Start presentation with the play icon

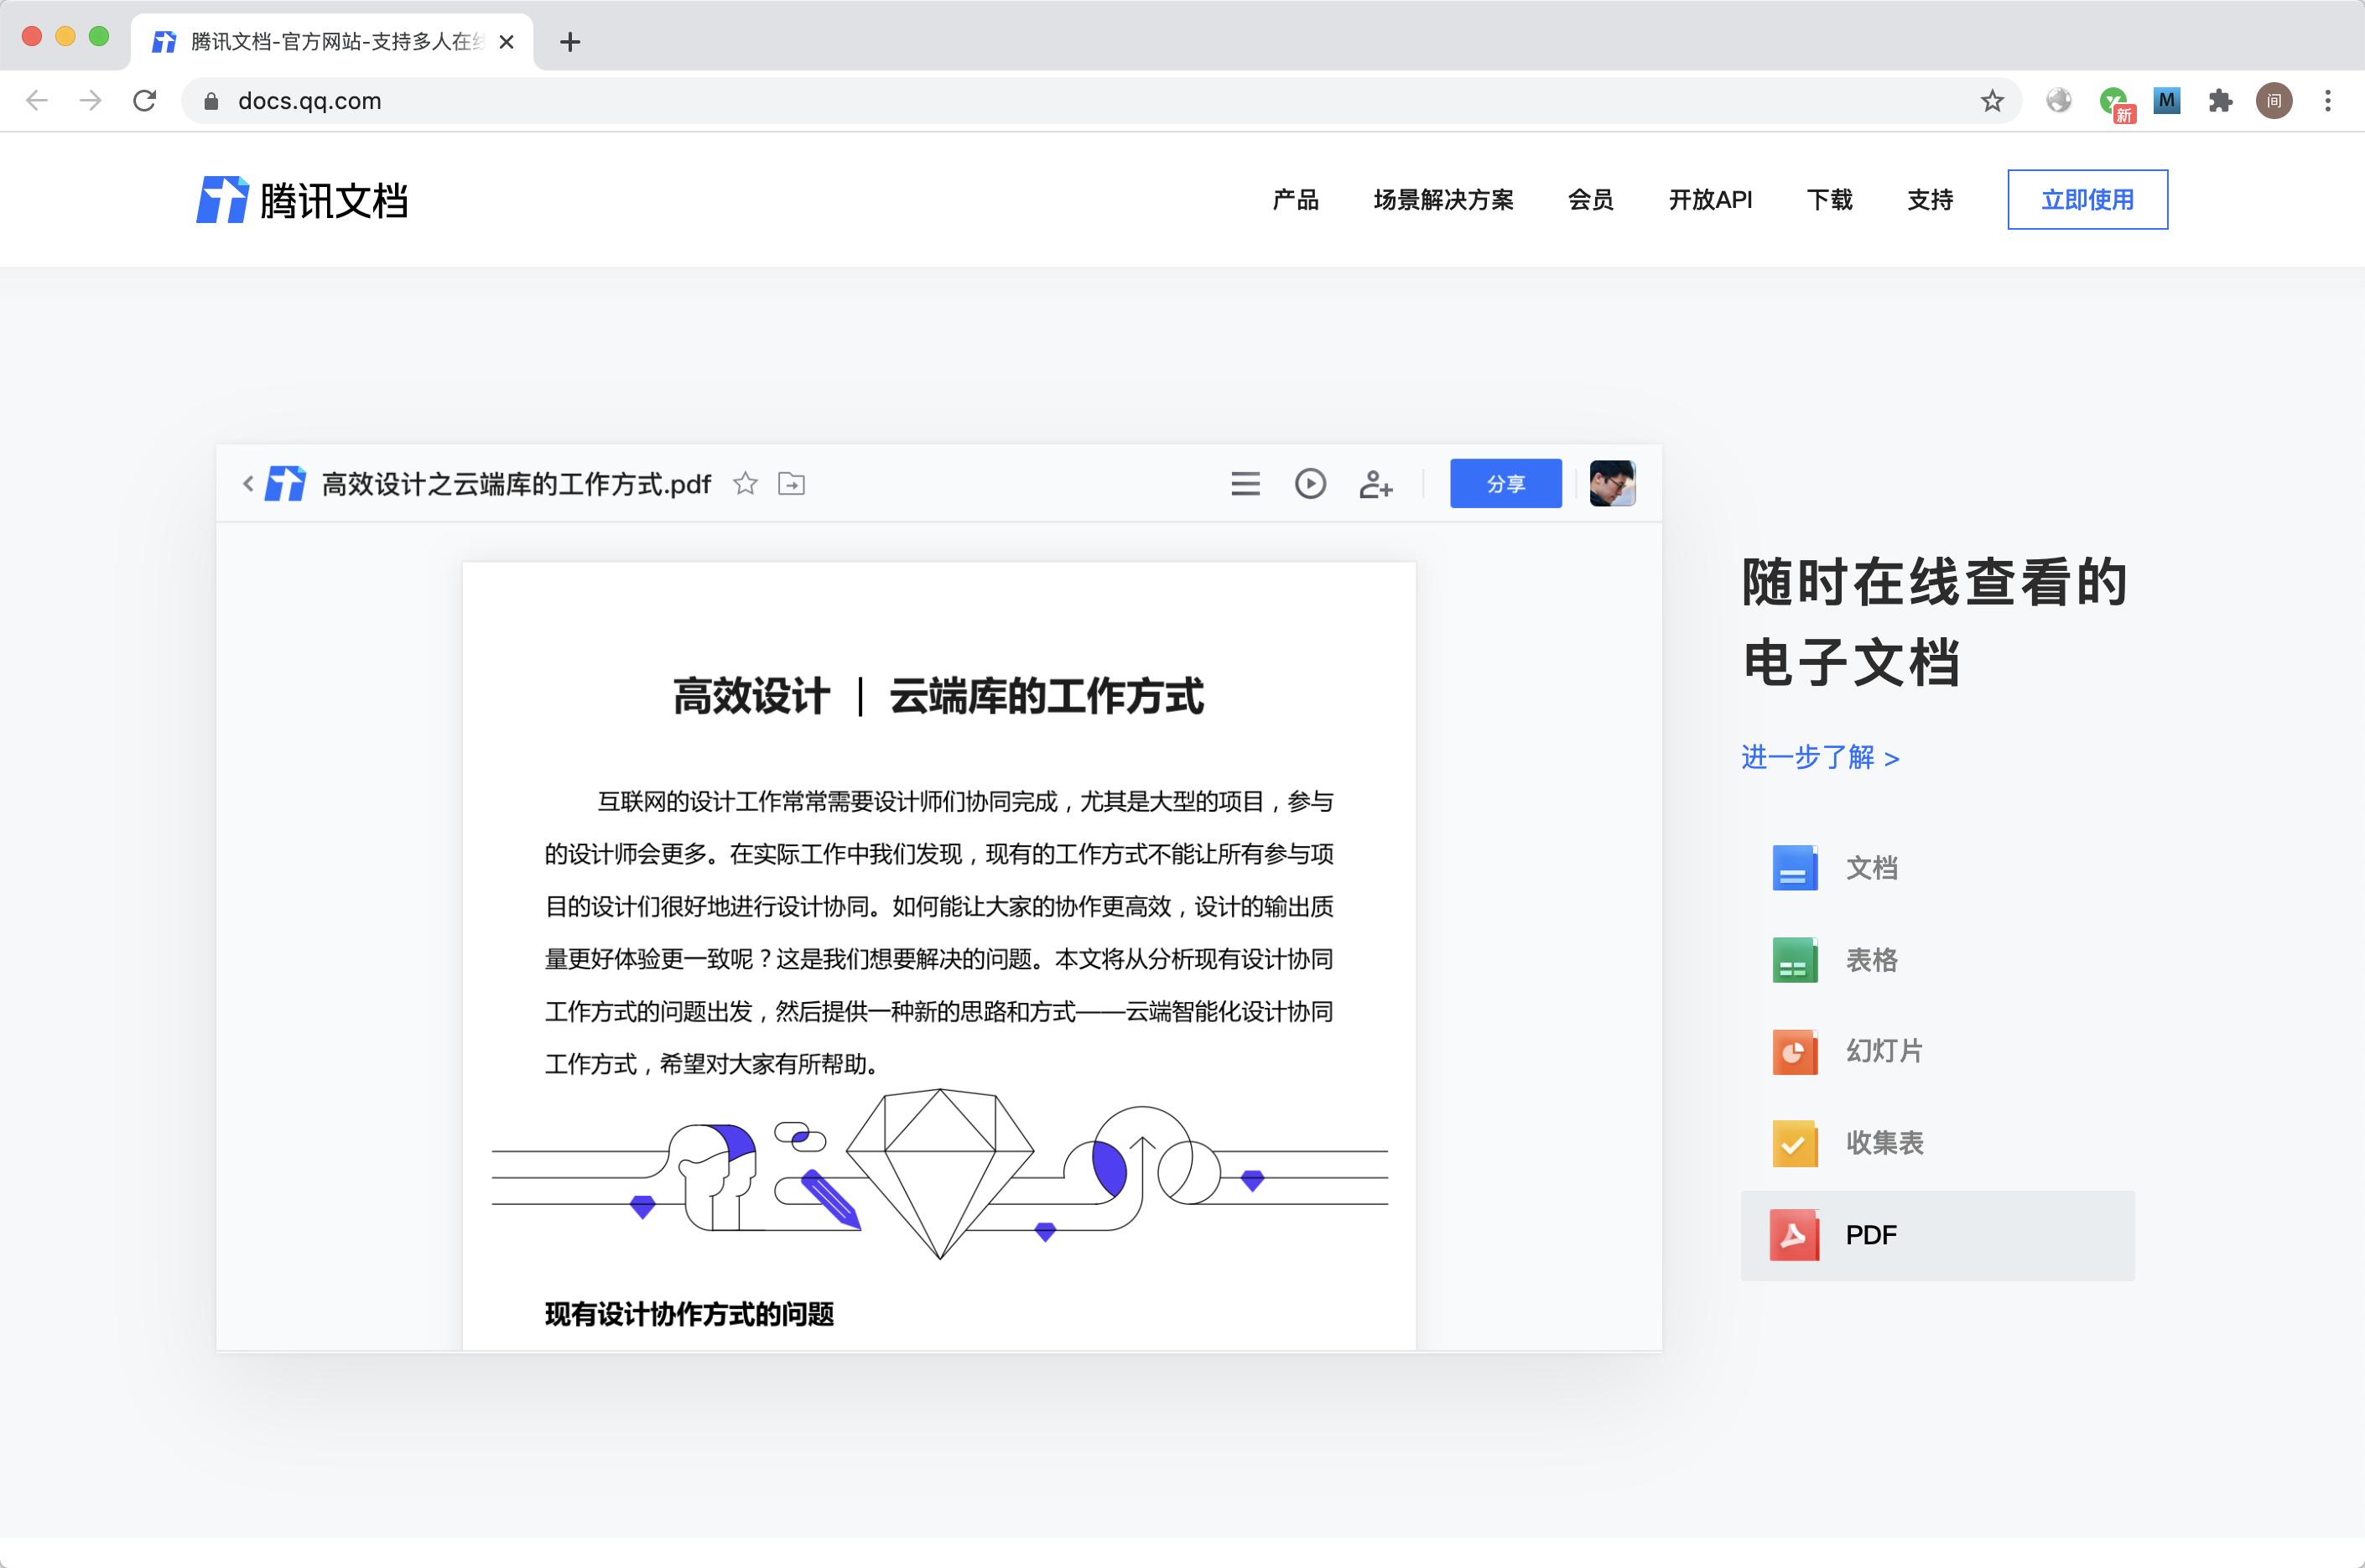click(1310, 484)
